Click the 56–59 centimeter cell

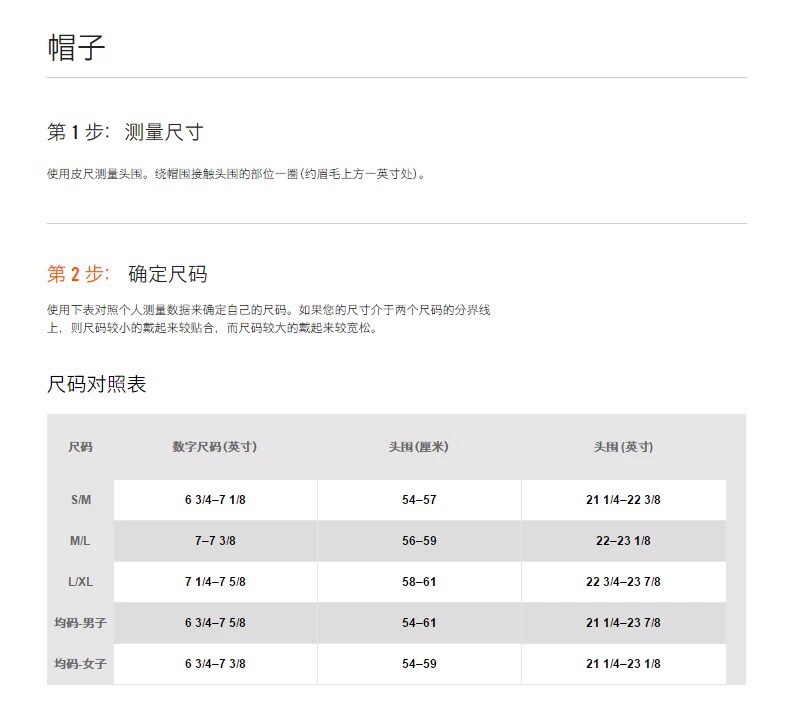click(x=419, y=541)
